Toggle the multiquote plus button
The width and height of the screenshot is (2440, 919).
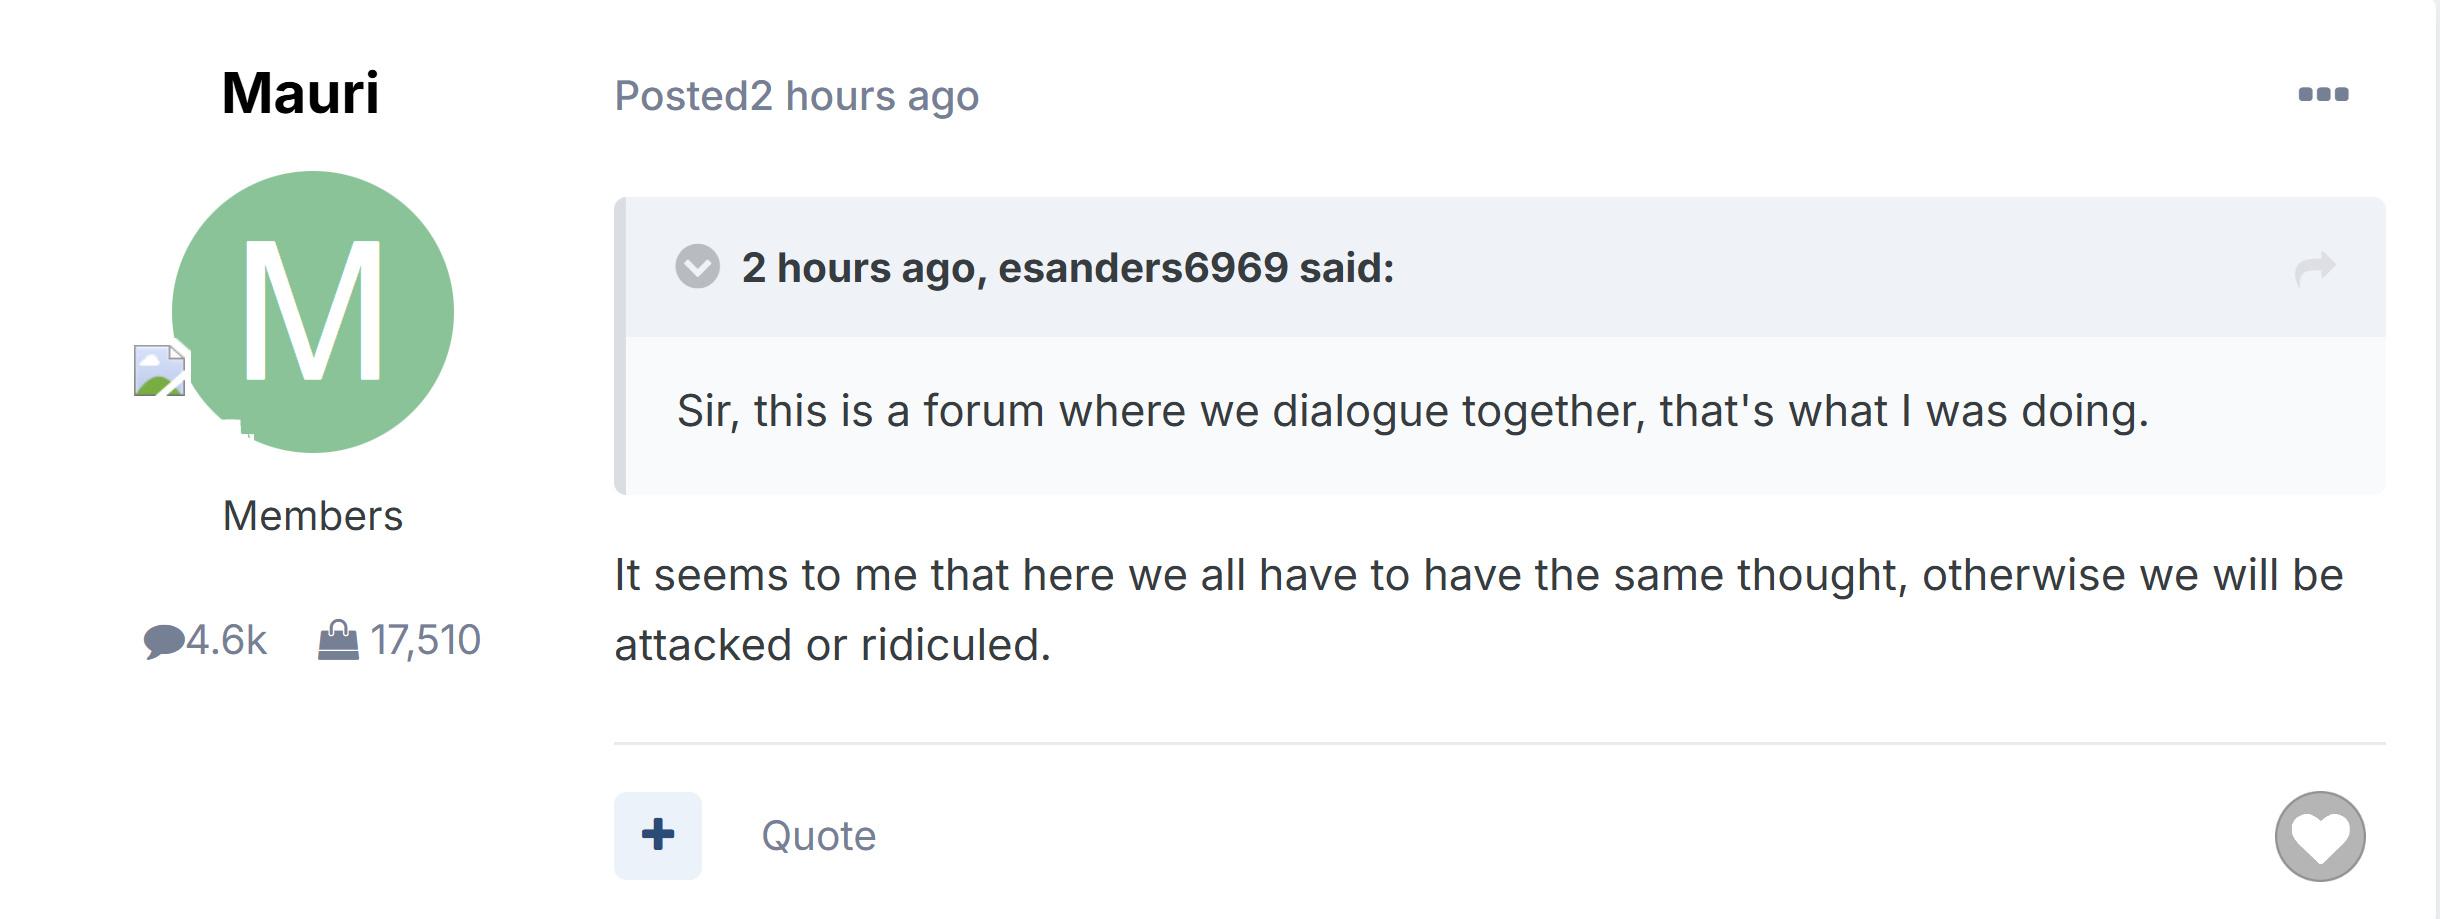(x=657, y=835)
